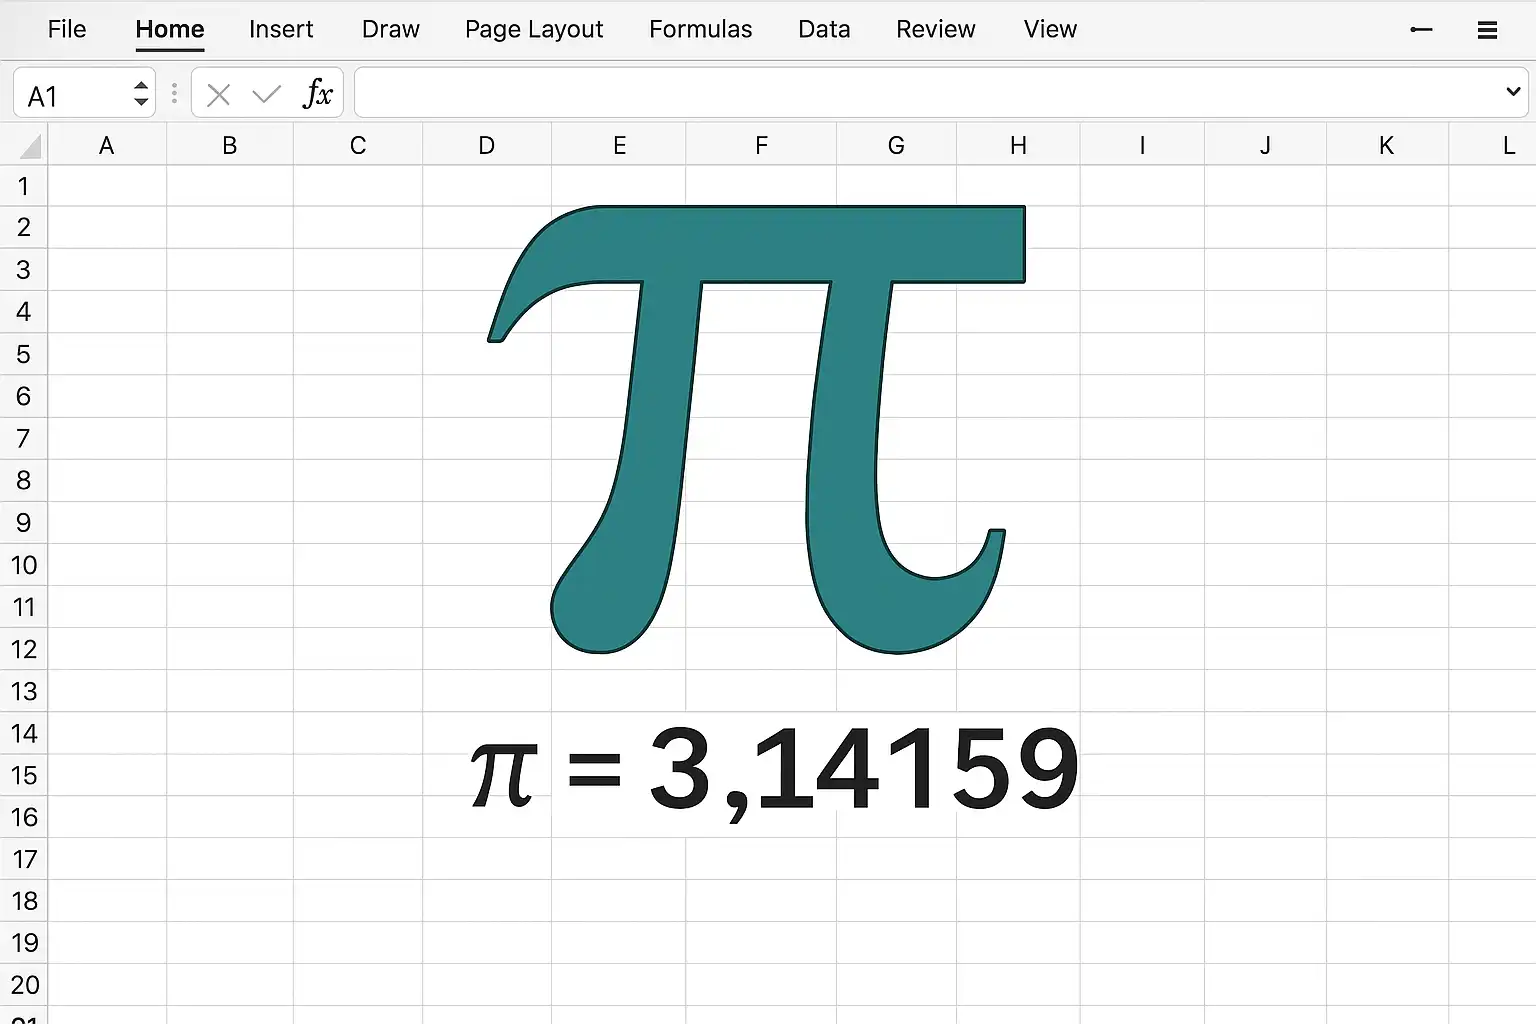Select row 8 header
The width and height of the screenshot is (1536, 1024).
[24, 480]
